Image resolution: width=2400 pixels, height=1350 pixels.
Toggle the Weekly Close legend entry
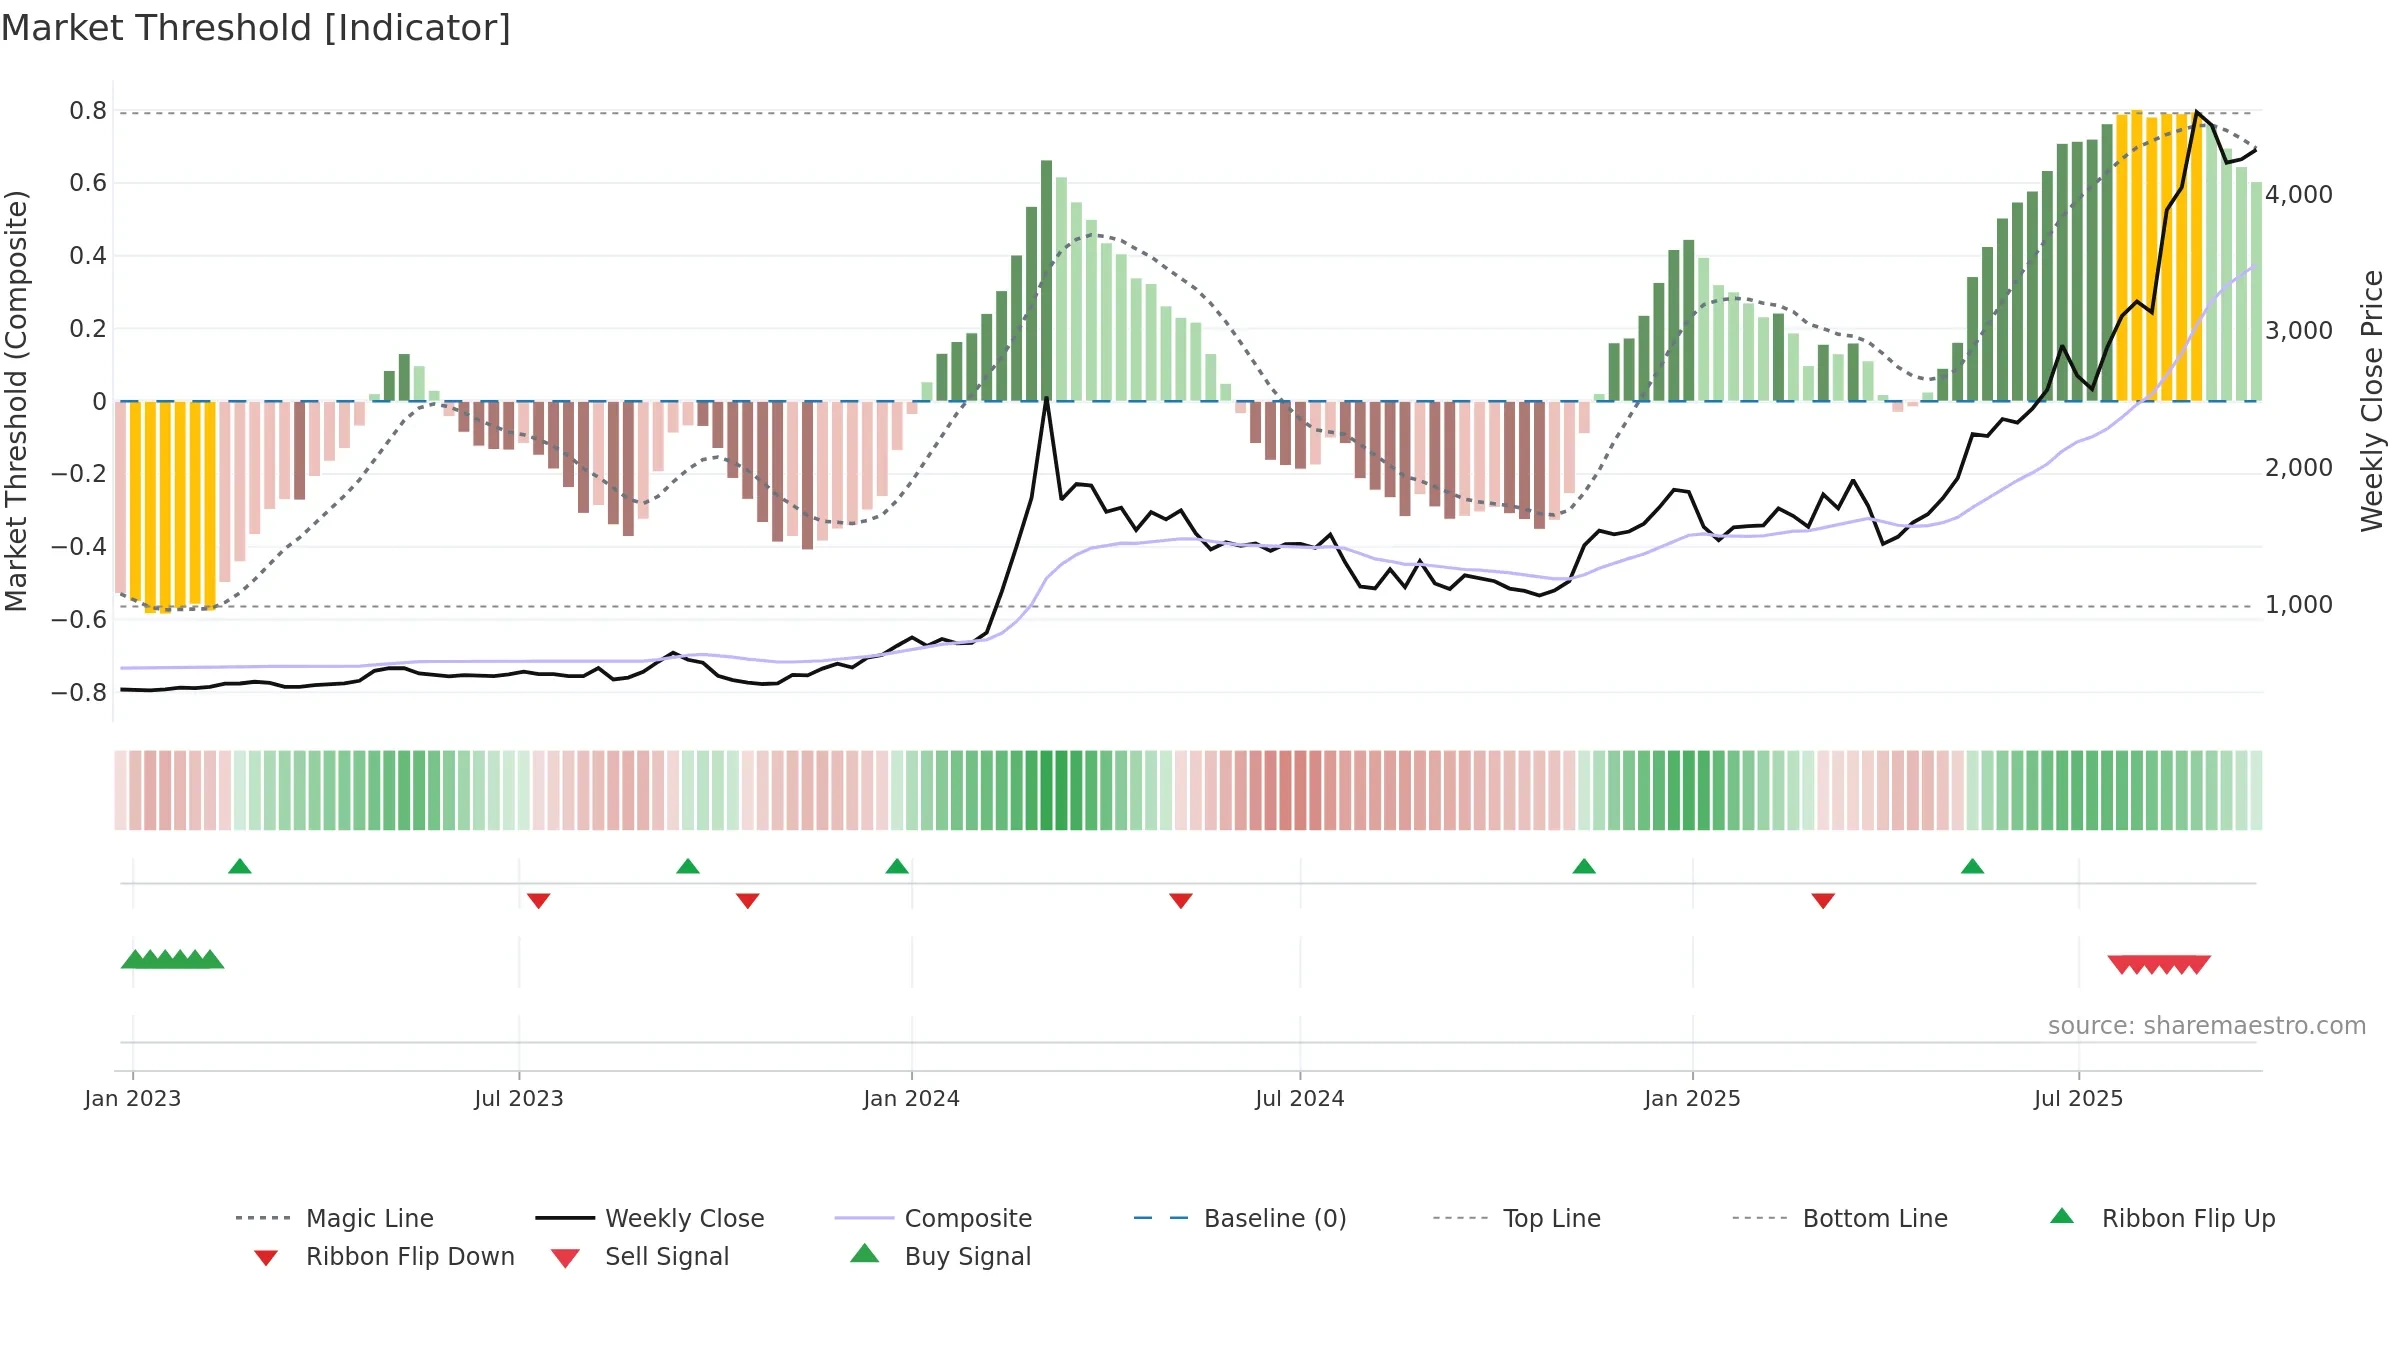650,1218
